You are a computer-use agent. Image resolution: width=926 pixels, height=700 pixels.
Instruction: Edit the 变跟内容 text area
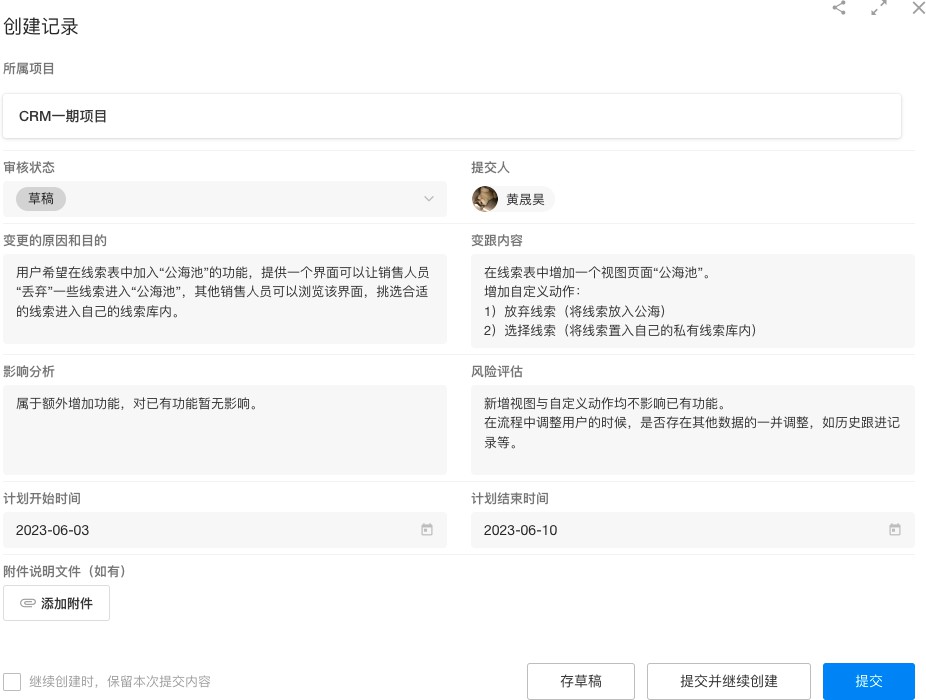[692, 298]
